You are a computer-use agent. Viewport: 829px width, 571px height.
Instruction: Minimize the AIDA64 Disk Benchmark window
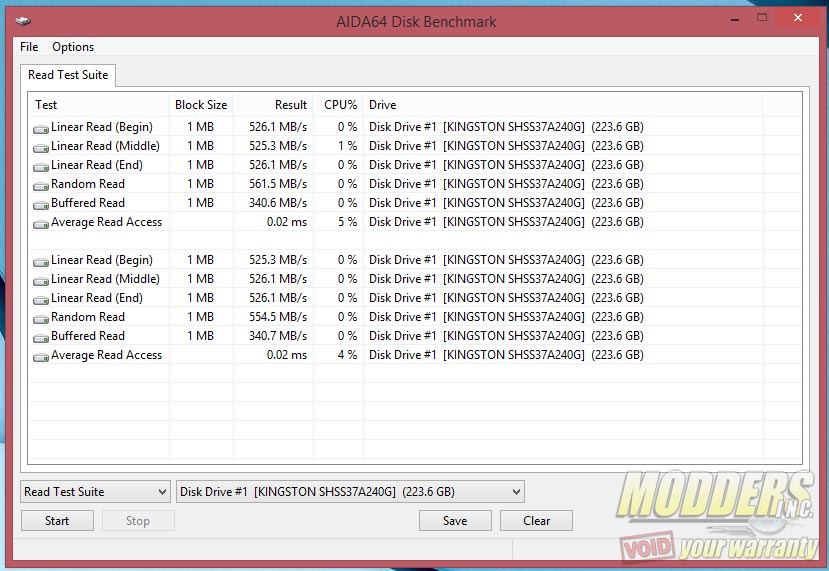(x=735, y=19)
